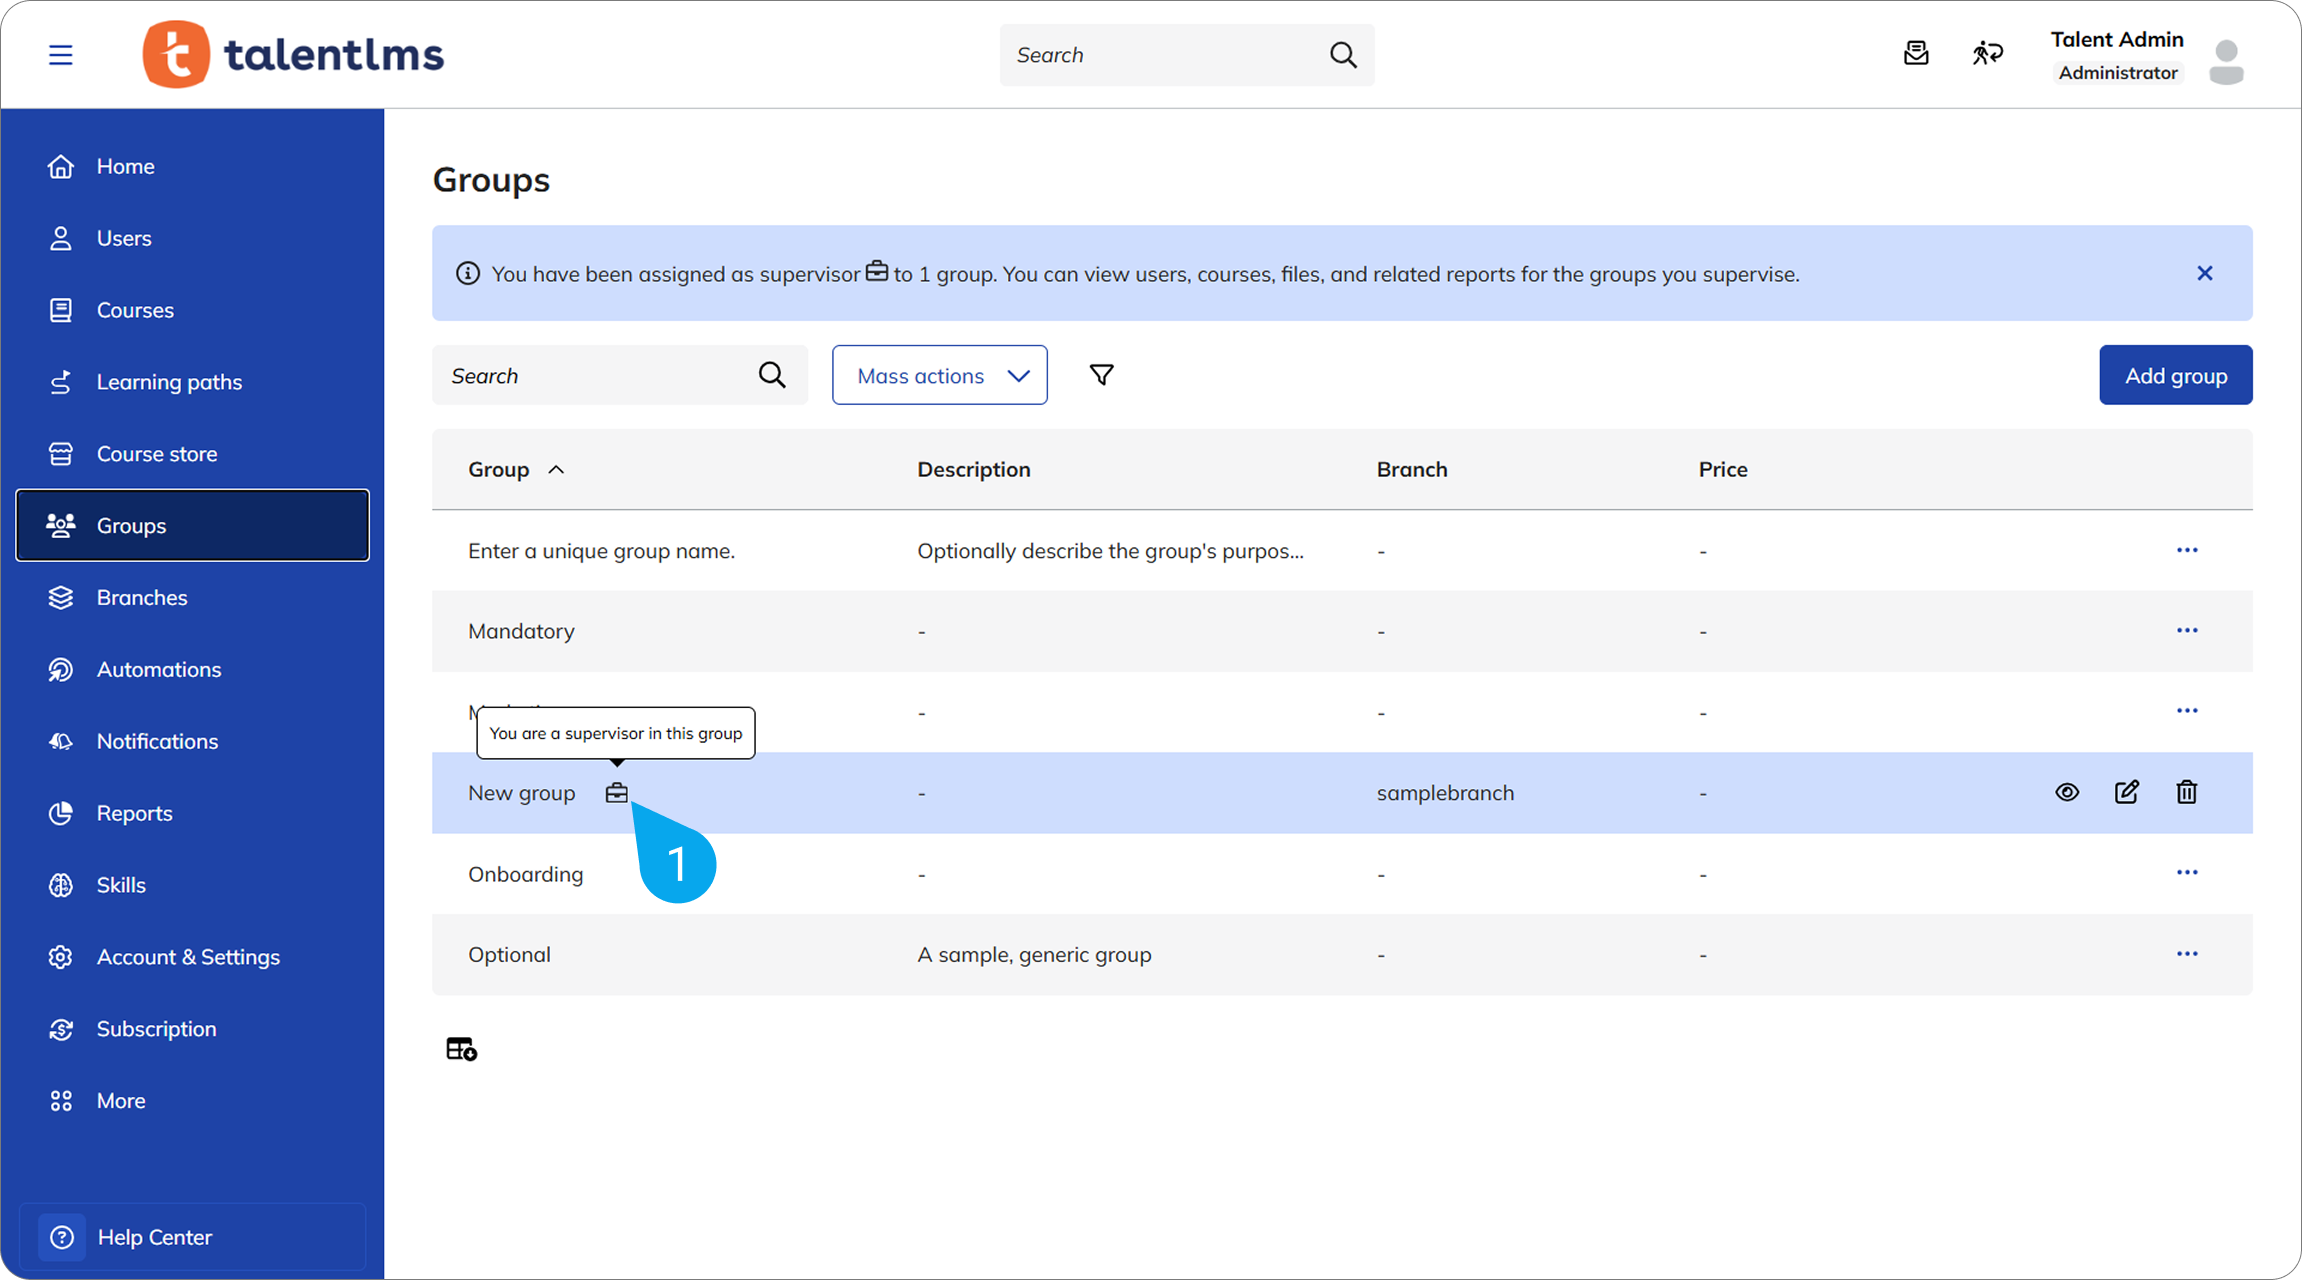The width and height of the screenshot is (2302, 1280).
Task: Open the messages inbox icon
Action: 1916,53
